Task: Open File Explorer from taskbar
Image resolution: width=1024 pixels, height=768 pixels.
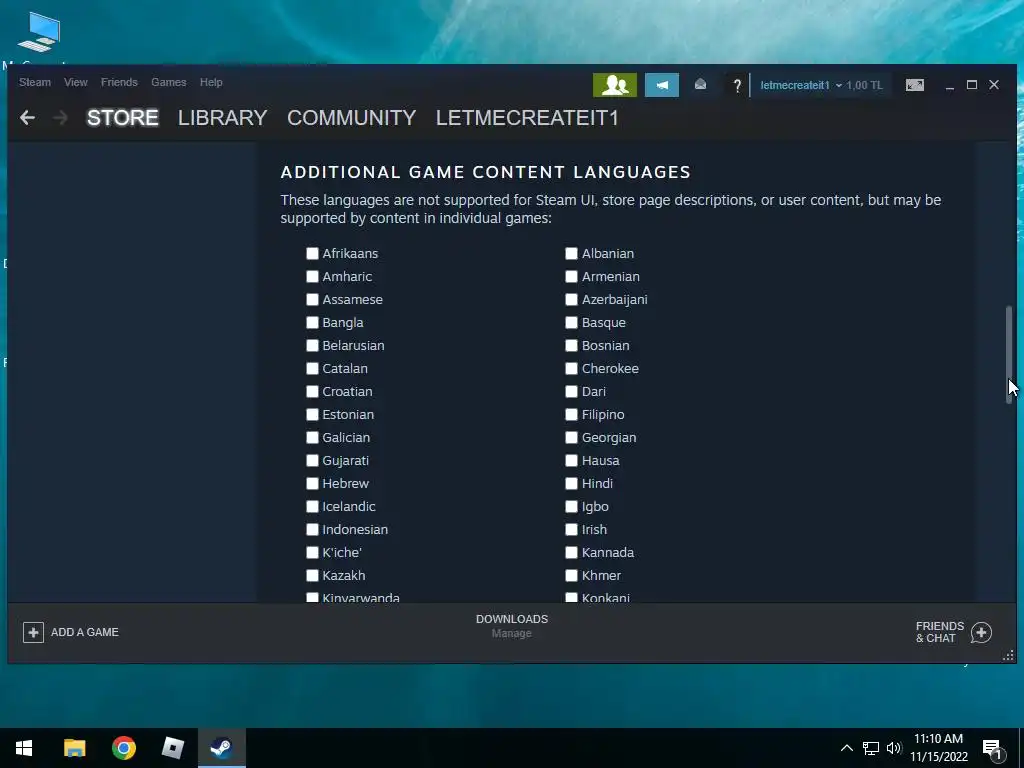Action: [74, 748]
